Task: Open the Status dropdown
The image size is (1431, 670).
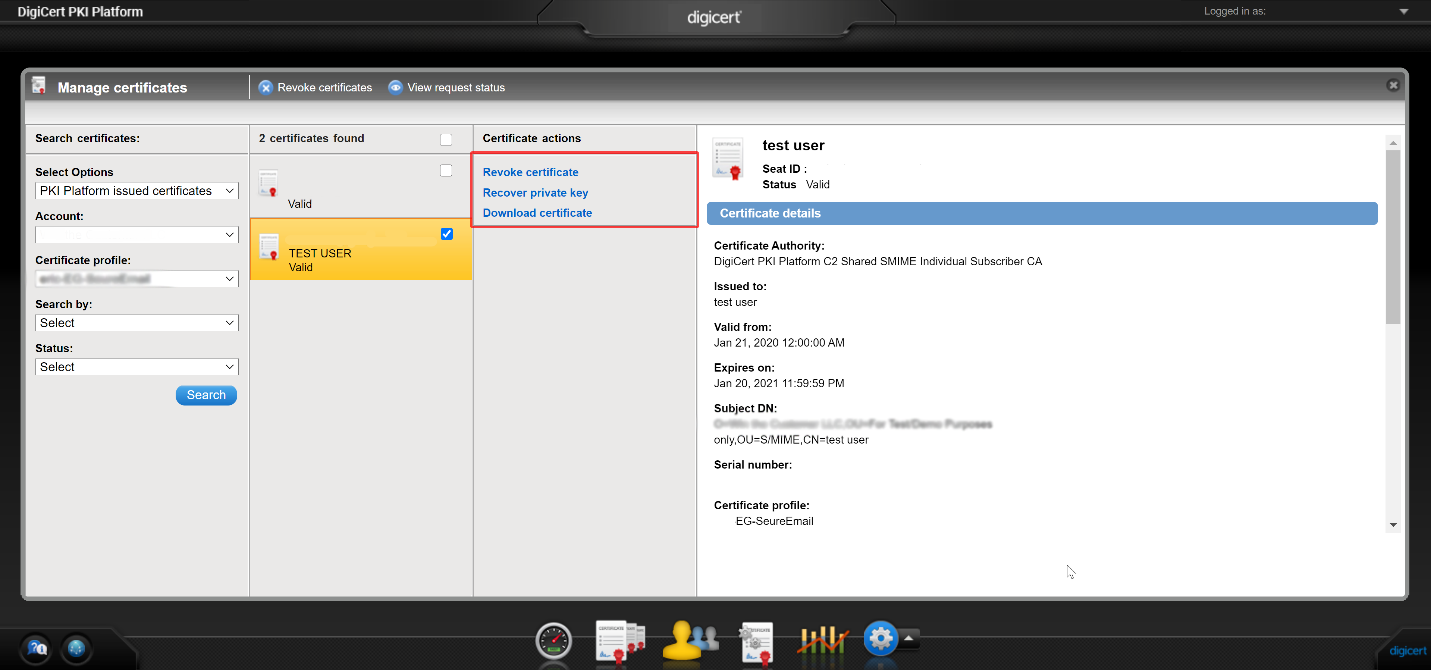Action: [137, 367]
